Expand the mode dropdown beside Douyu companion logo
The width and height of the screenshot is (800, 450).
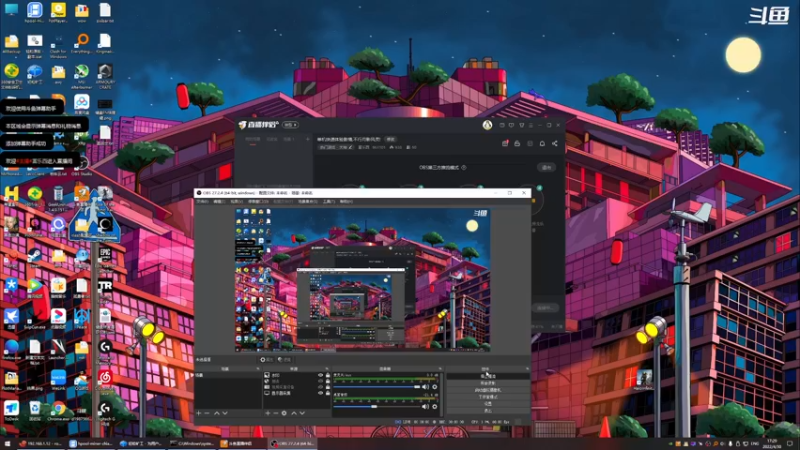point(290,125)
